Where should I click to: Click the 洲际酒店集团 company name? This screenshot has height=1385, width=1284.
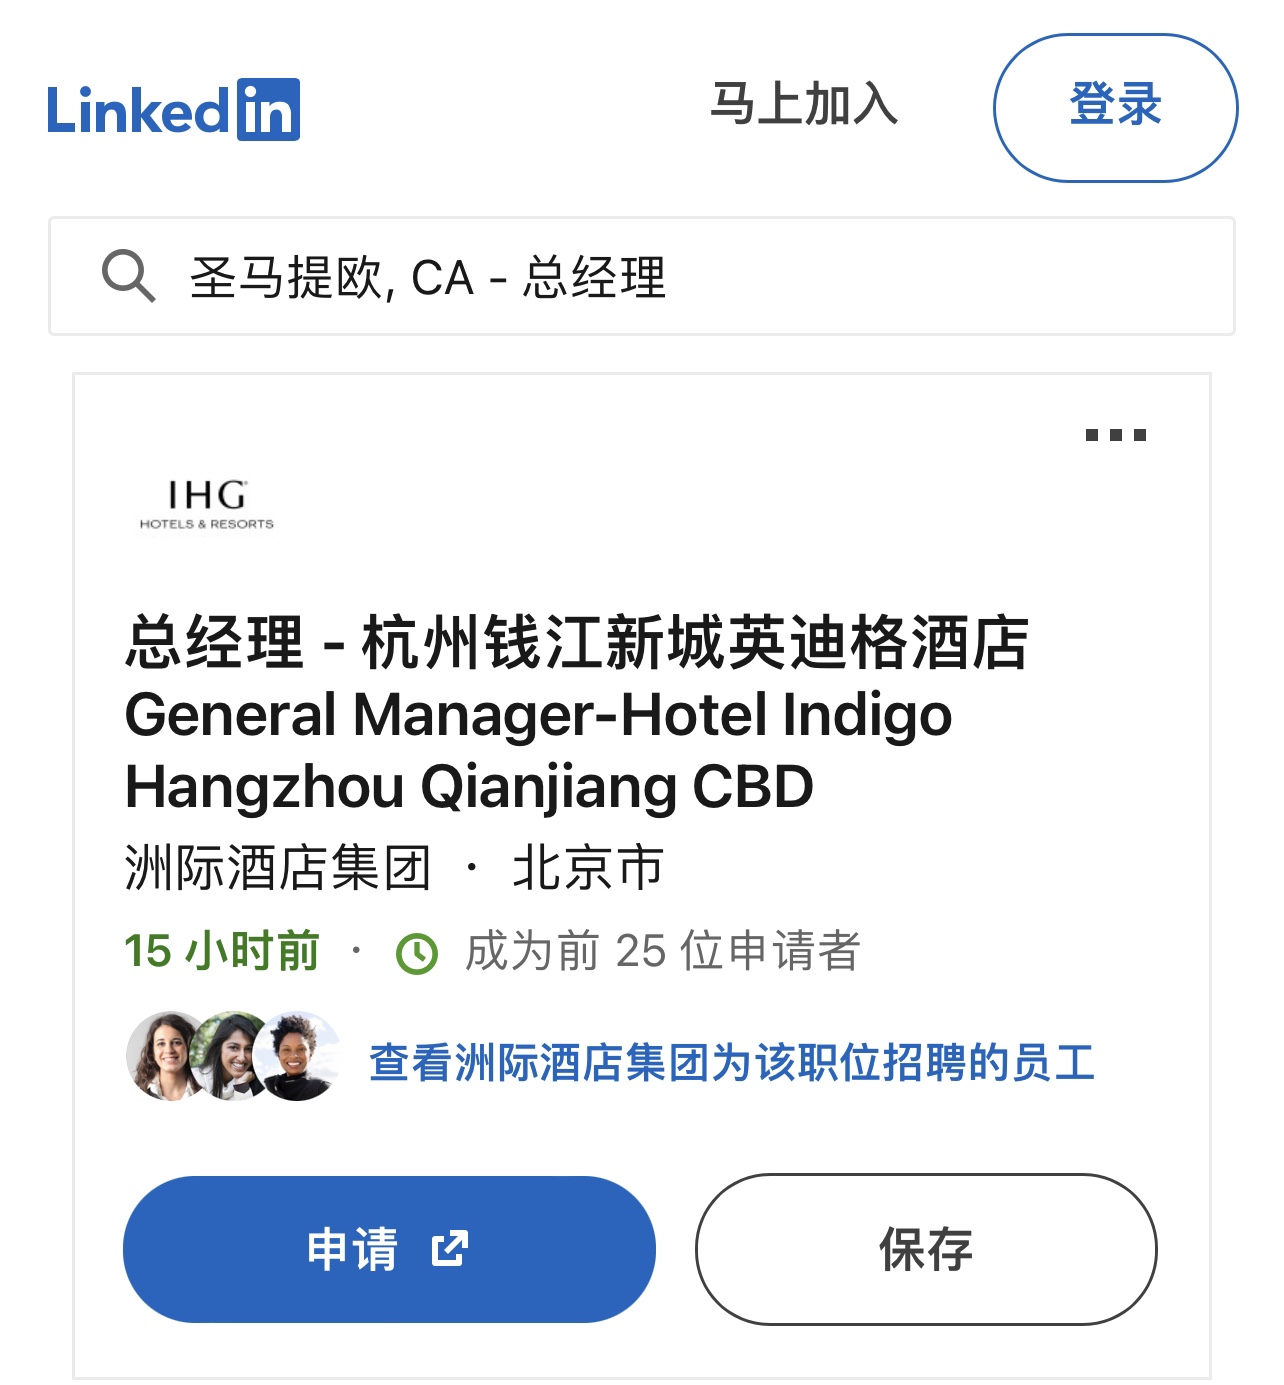[x=278, y=868]
